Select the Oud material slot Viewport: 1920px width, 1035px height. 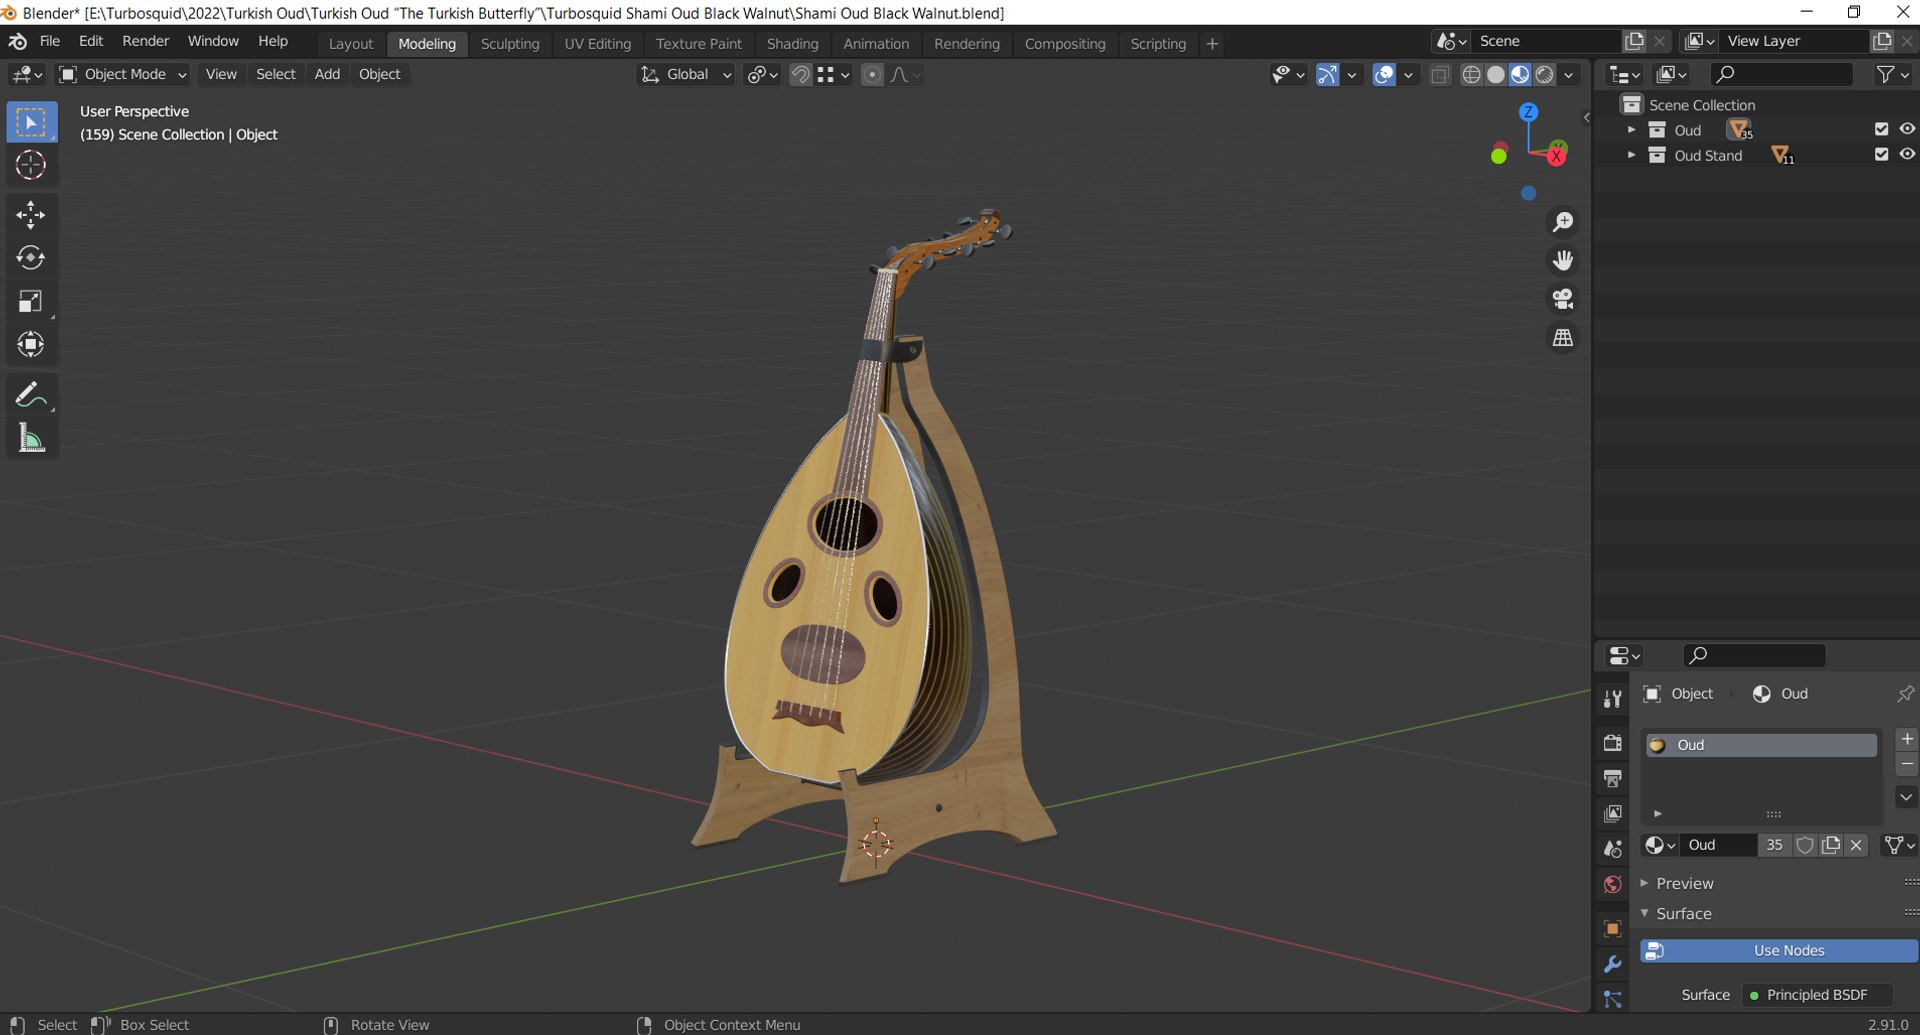[1761, 745]
